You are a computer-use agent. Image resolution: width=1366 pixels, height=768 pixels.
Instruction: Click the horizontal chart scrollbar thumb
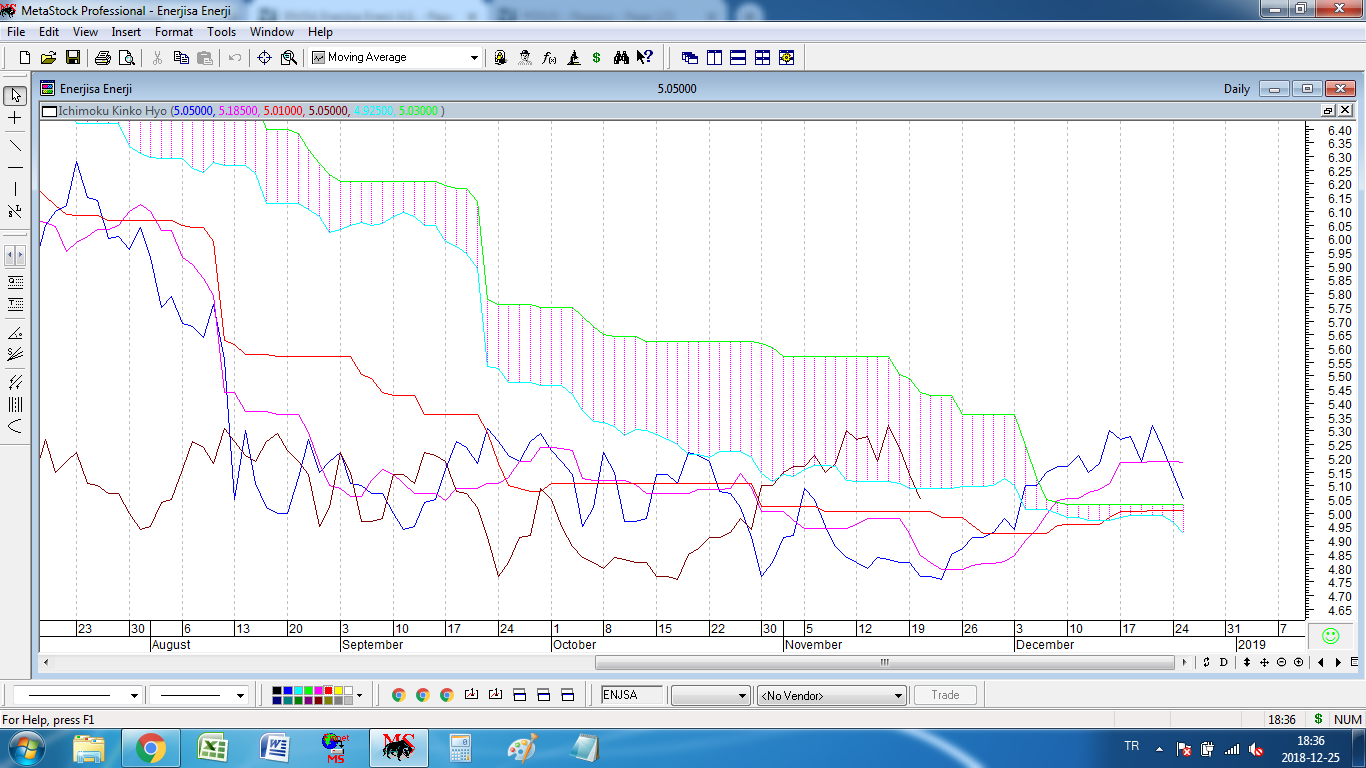click(885, 662)
